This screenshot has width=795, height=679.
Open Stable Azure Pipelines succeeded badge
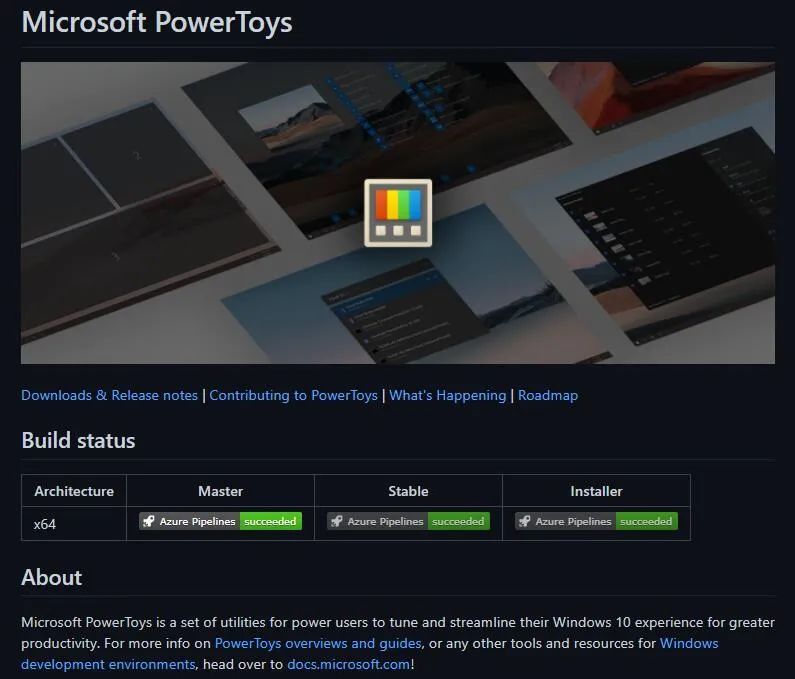[408, 521]
